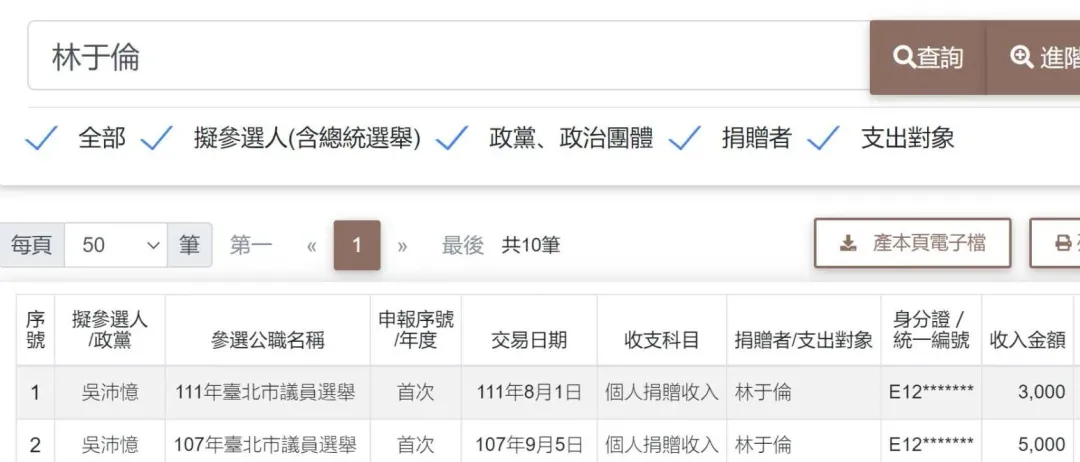
Task: Open the 進階 advanced search button
Action: pos(1033,58)
